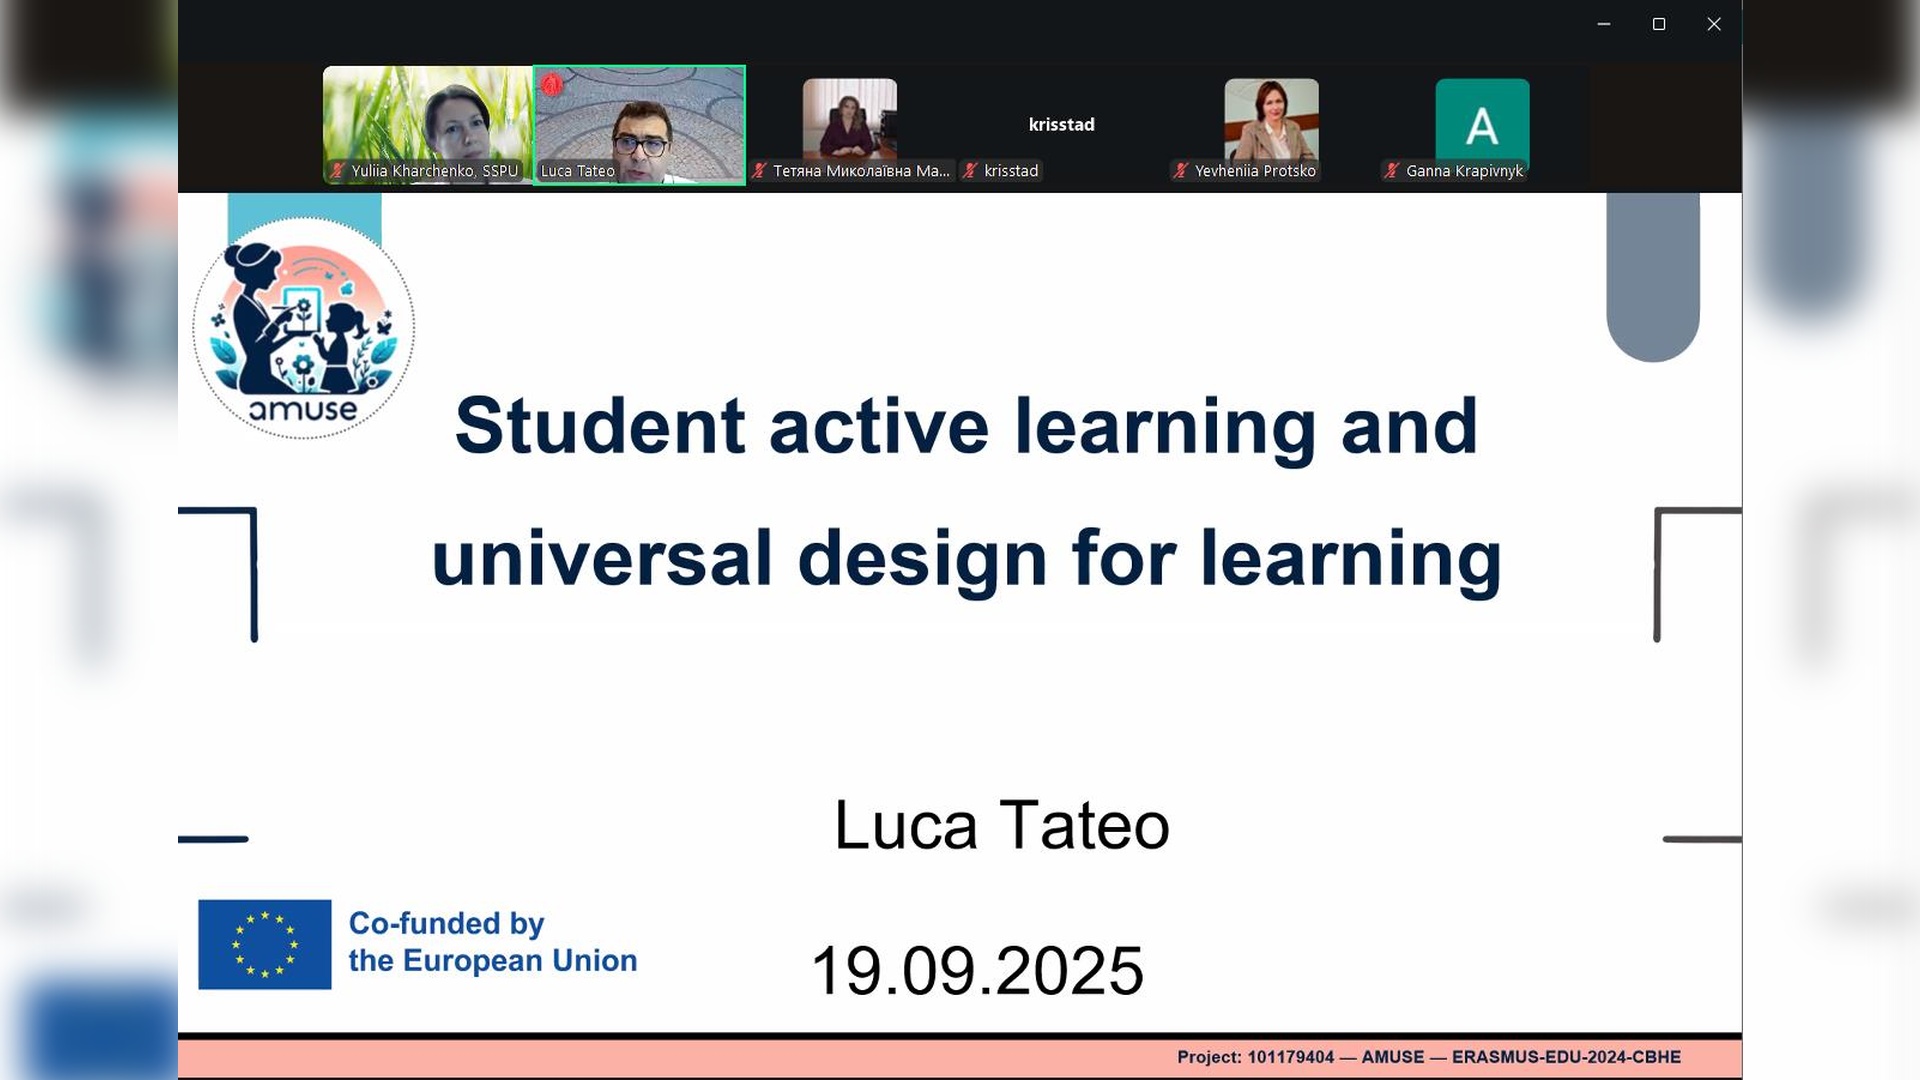
Task: Click the Luca Tateo name label
Action: click(578, 171)
